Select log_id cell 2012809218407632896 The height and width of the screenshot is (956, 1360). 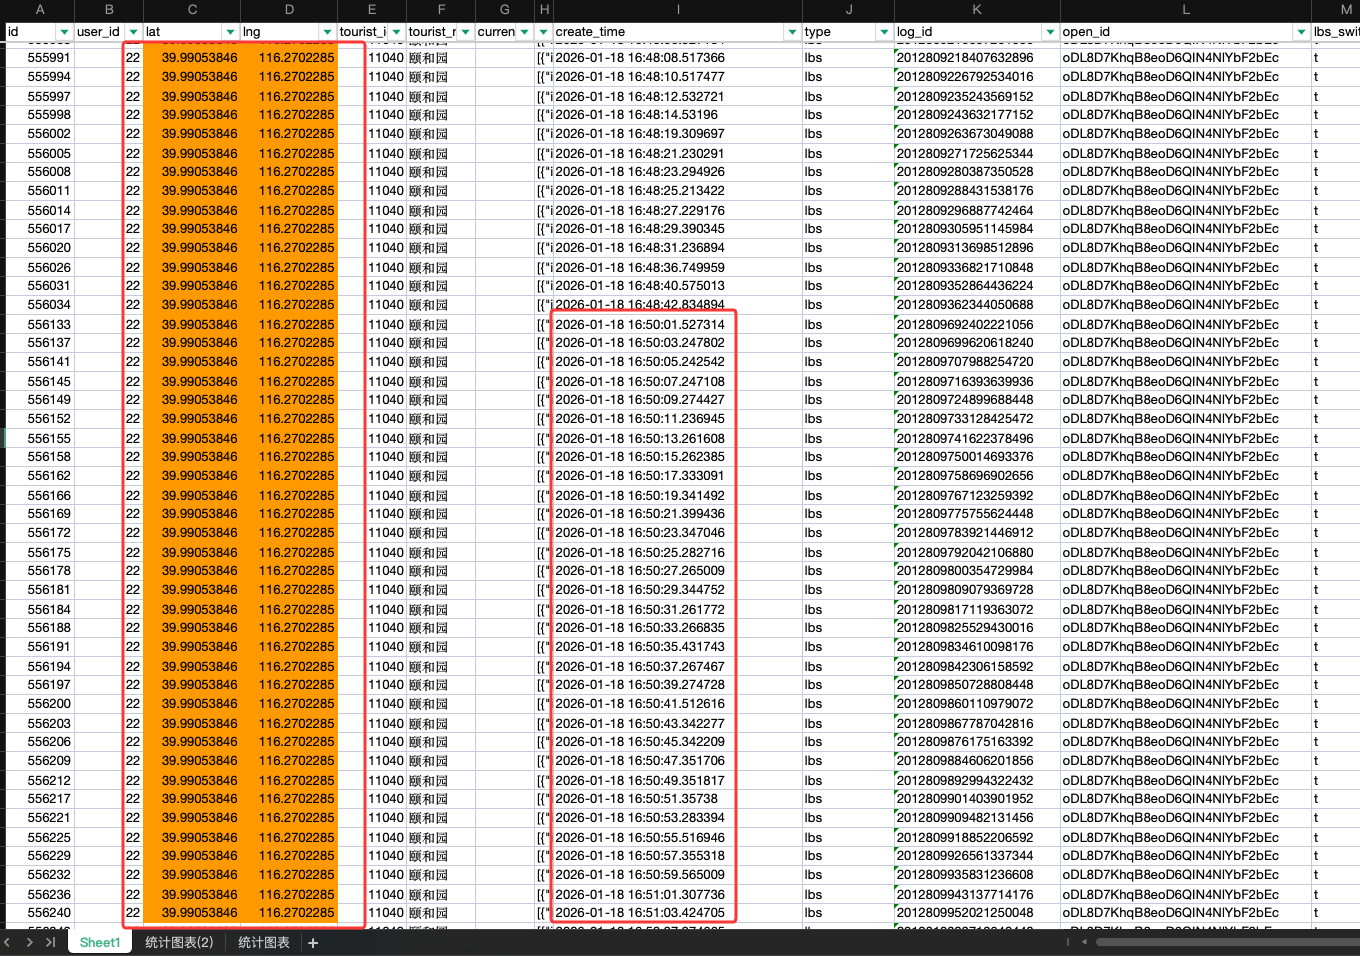pos(977,58)
